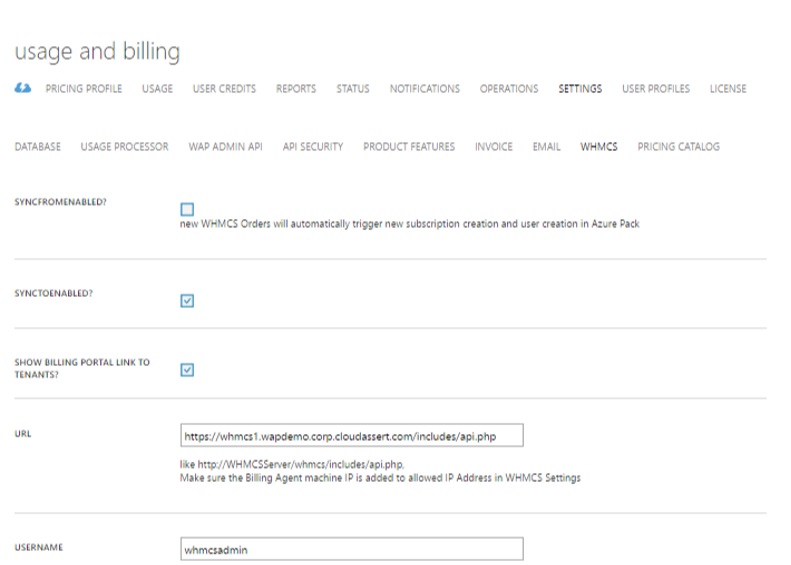Click the USERNAME field label
Image resolution: width=791 pixels, height=565 pixels.
39,547
